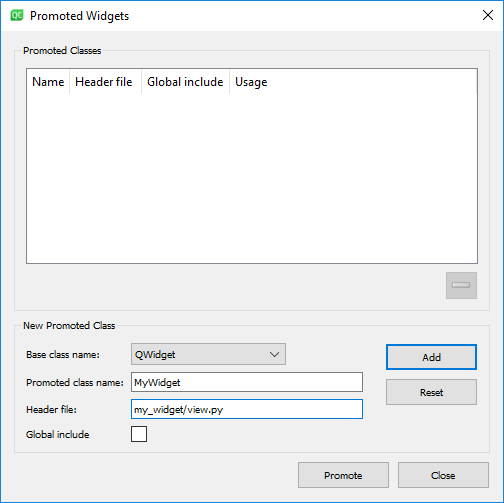
Task: Click the minus remove-class button
Action: click(x=461, y=285)
